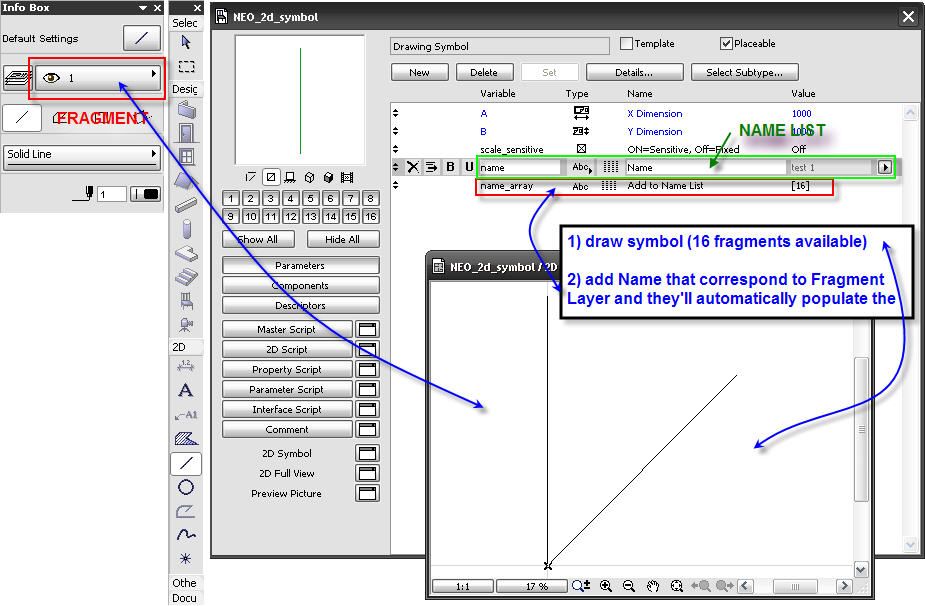Screen dimensions: 925x606
Task: Choose the Door tool
Action: point(186,133)
